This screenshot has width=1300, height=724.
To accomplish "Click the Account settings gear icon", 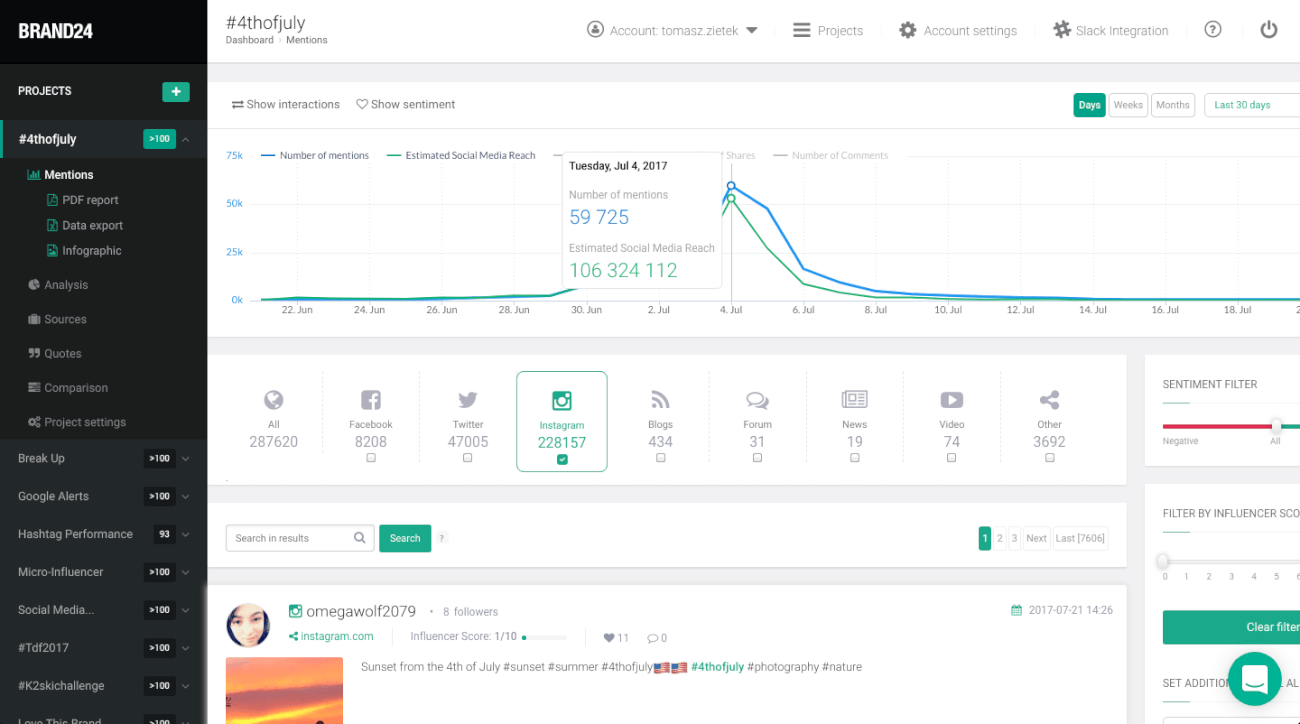I will point(908,30).
